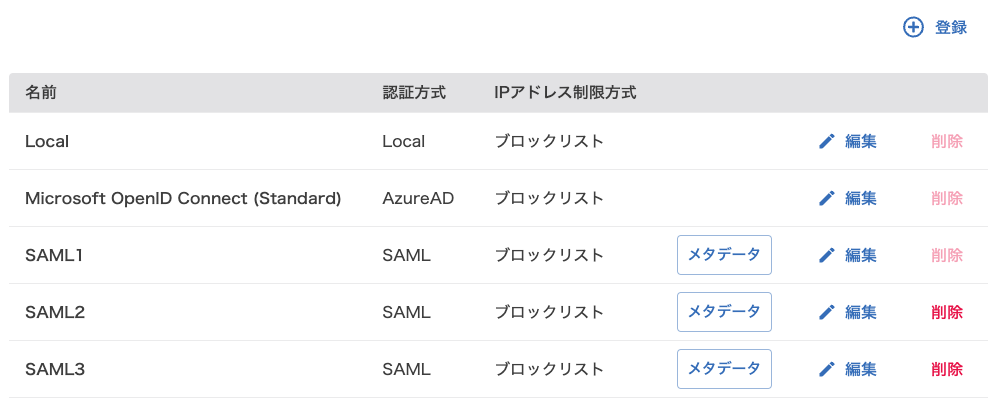Screen dimensions: 998x412
Task: Open メタデータ for SAML1
Action: tap(724, 255)
